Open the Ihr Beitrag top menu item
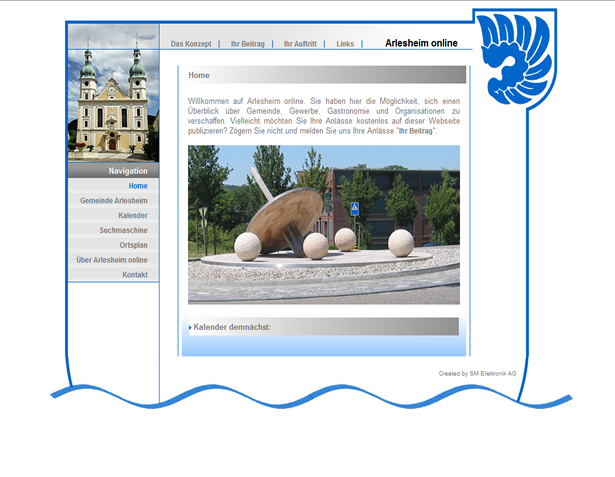This screenshot has width=615, height=477. (247, 44)
